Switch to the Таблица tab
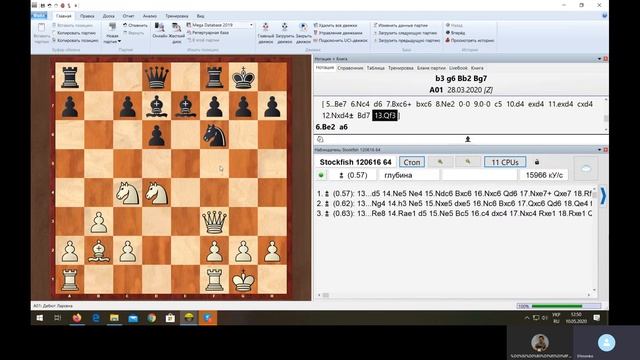Viewport: 640px width, 360px height. pos(376,68)
